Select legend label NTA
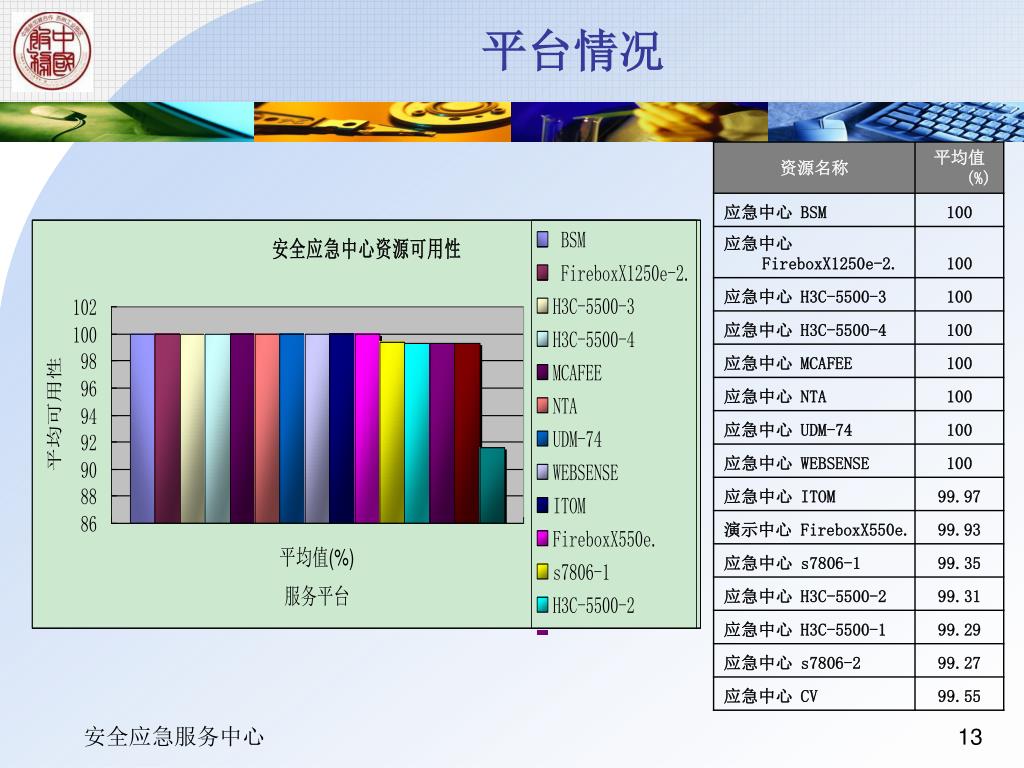 [565, 406]
